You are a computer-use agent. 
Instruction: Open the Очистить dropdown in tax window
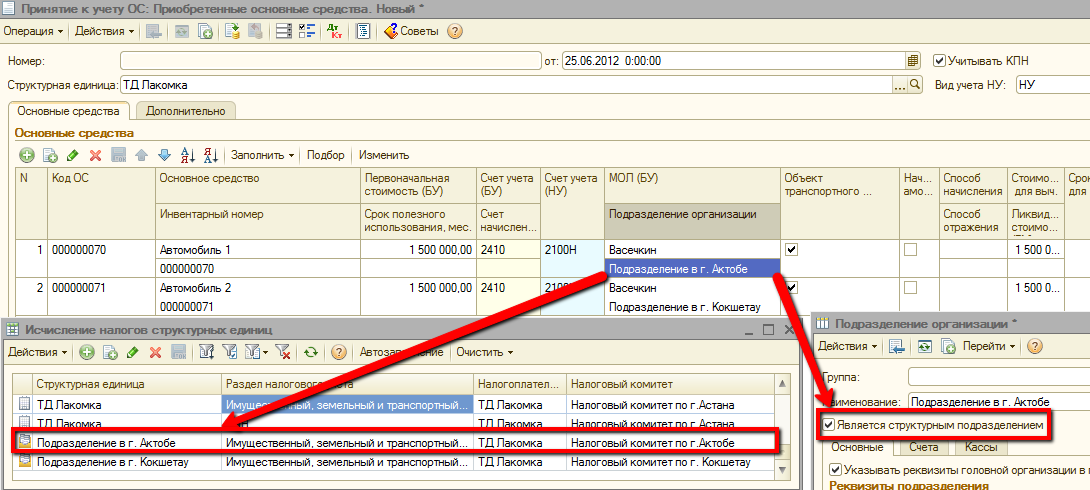click(x=485, y=352)
